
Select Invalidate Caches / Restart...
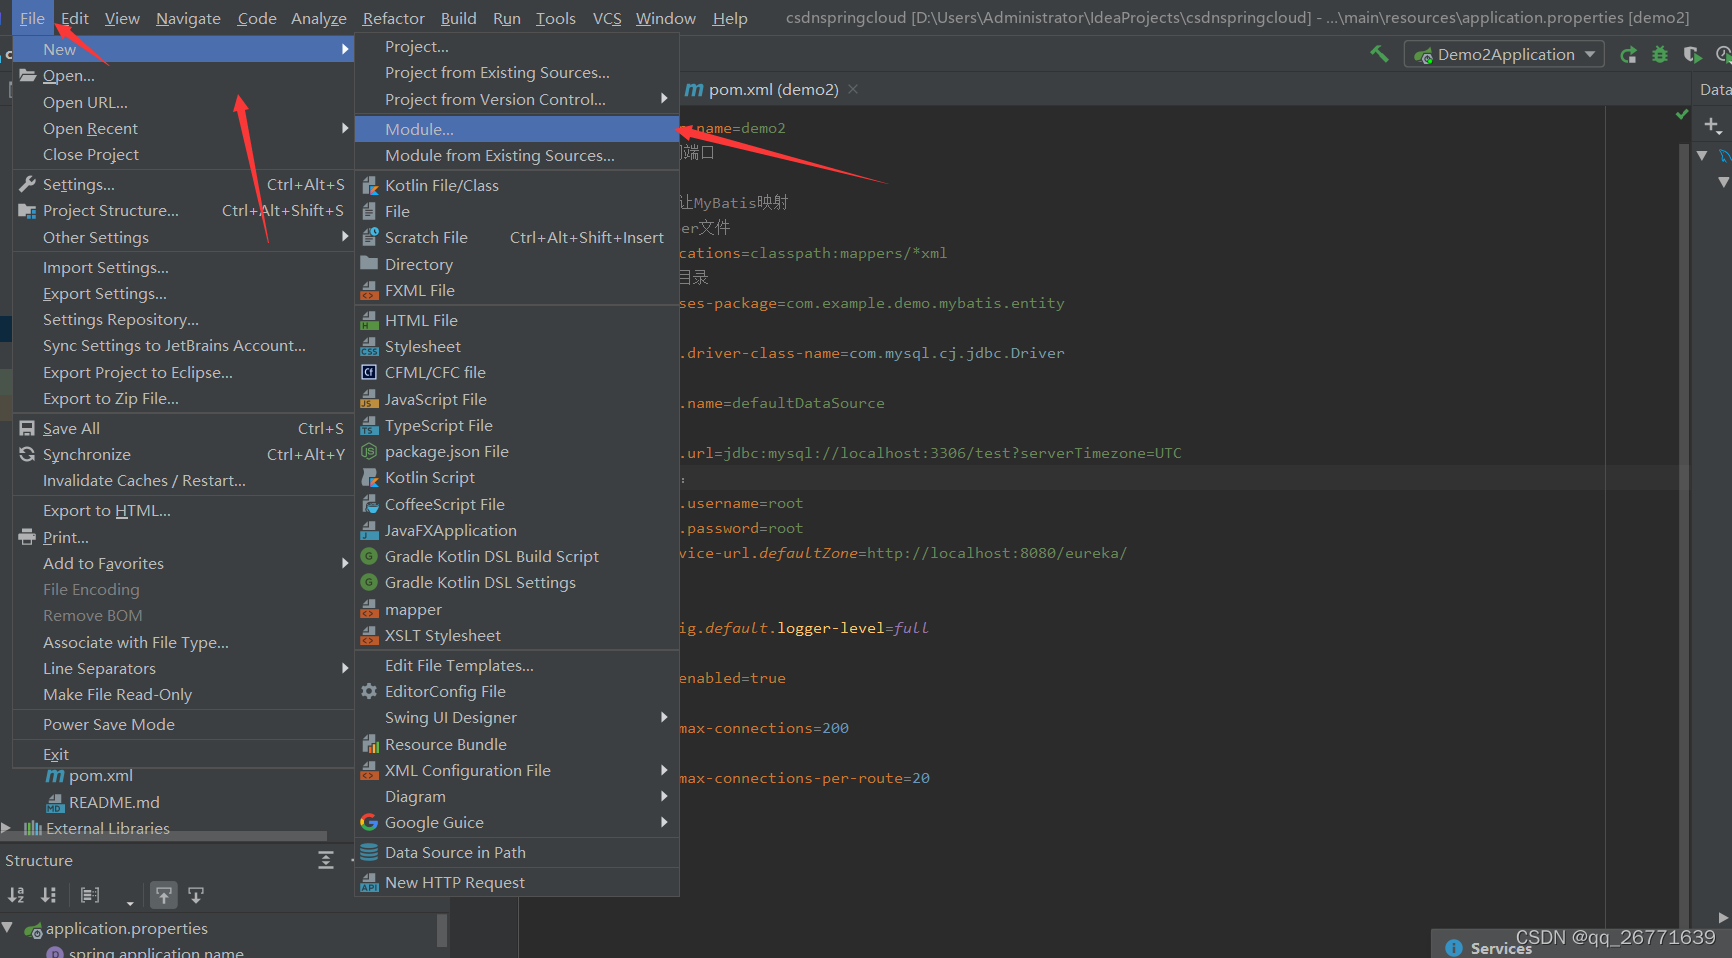183,480
